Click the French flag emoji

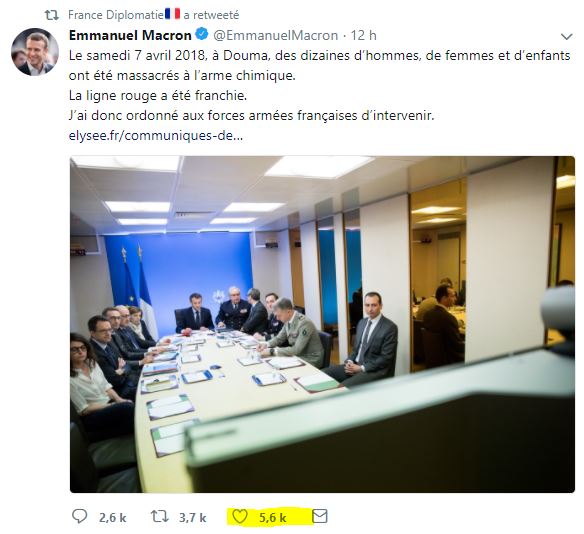[x=172, y=14]
